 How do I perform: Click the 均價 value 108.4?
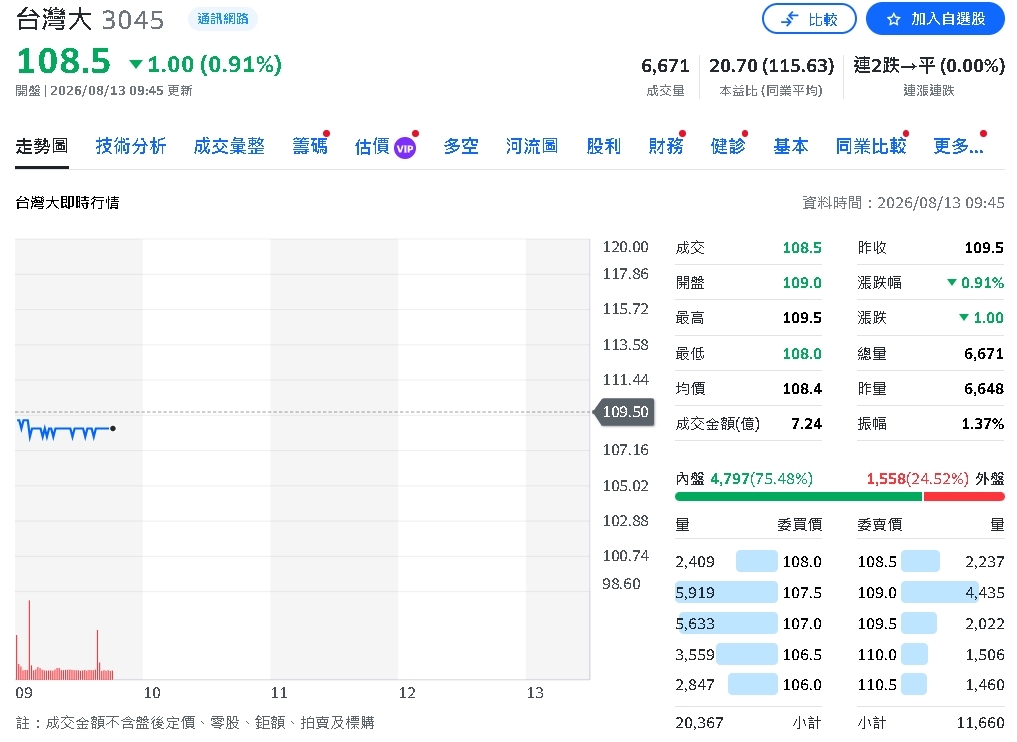tap(802, 389)
